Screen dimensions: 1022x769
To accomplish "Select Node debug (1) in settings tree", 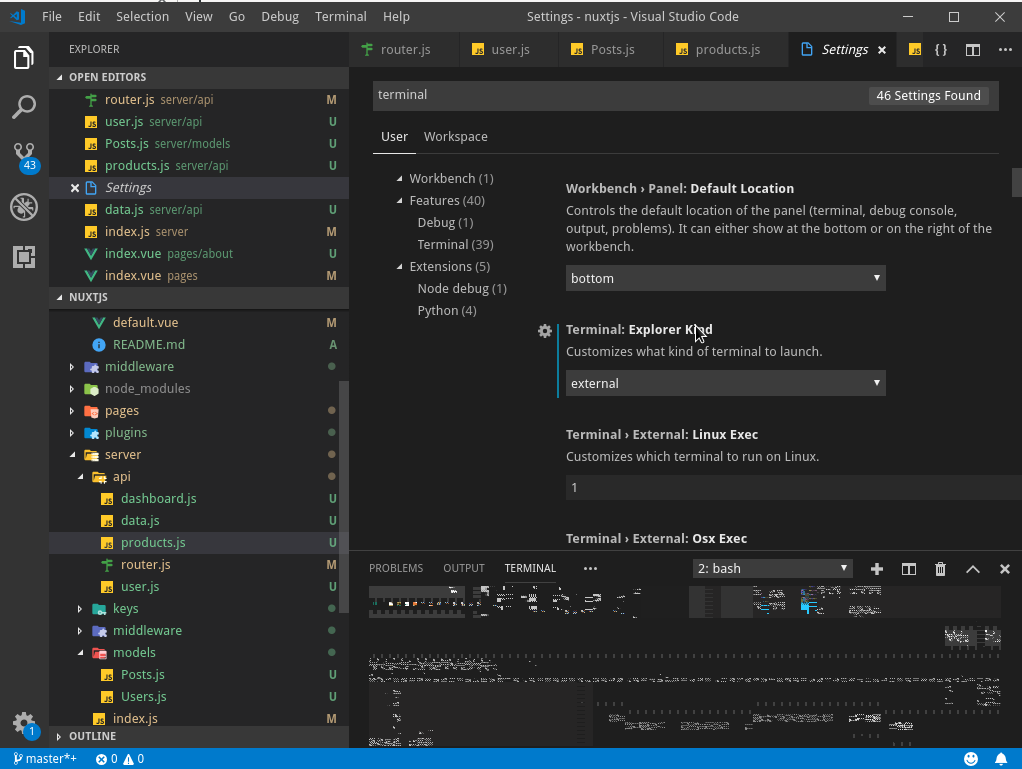I will [x=461, y=289].
